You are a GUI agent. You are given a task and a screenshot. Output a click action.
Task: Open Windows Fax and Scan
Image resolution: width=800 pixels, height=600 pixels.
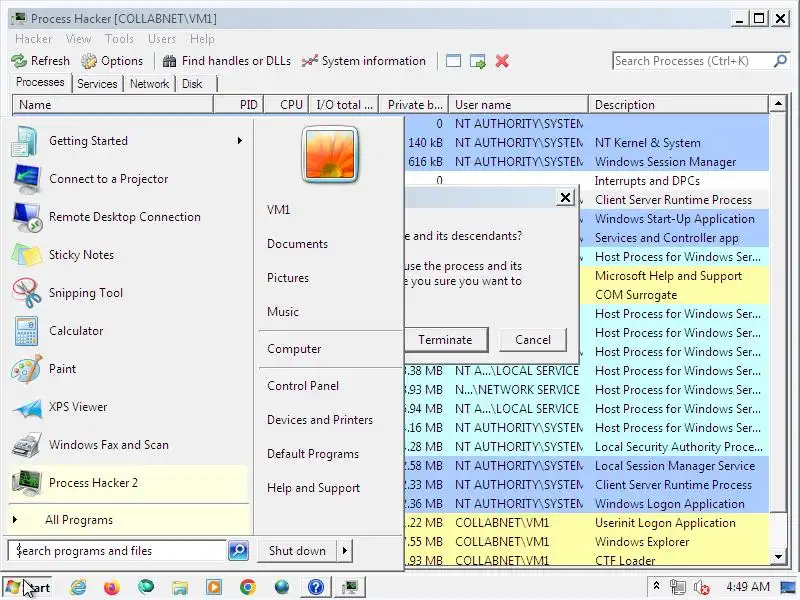(128, 445)
